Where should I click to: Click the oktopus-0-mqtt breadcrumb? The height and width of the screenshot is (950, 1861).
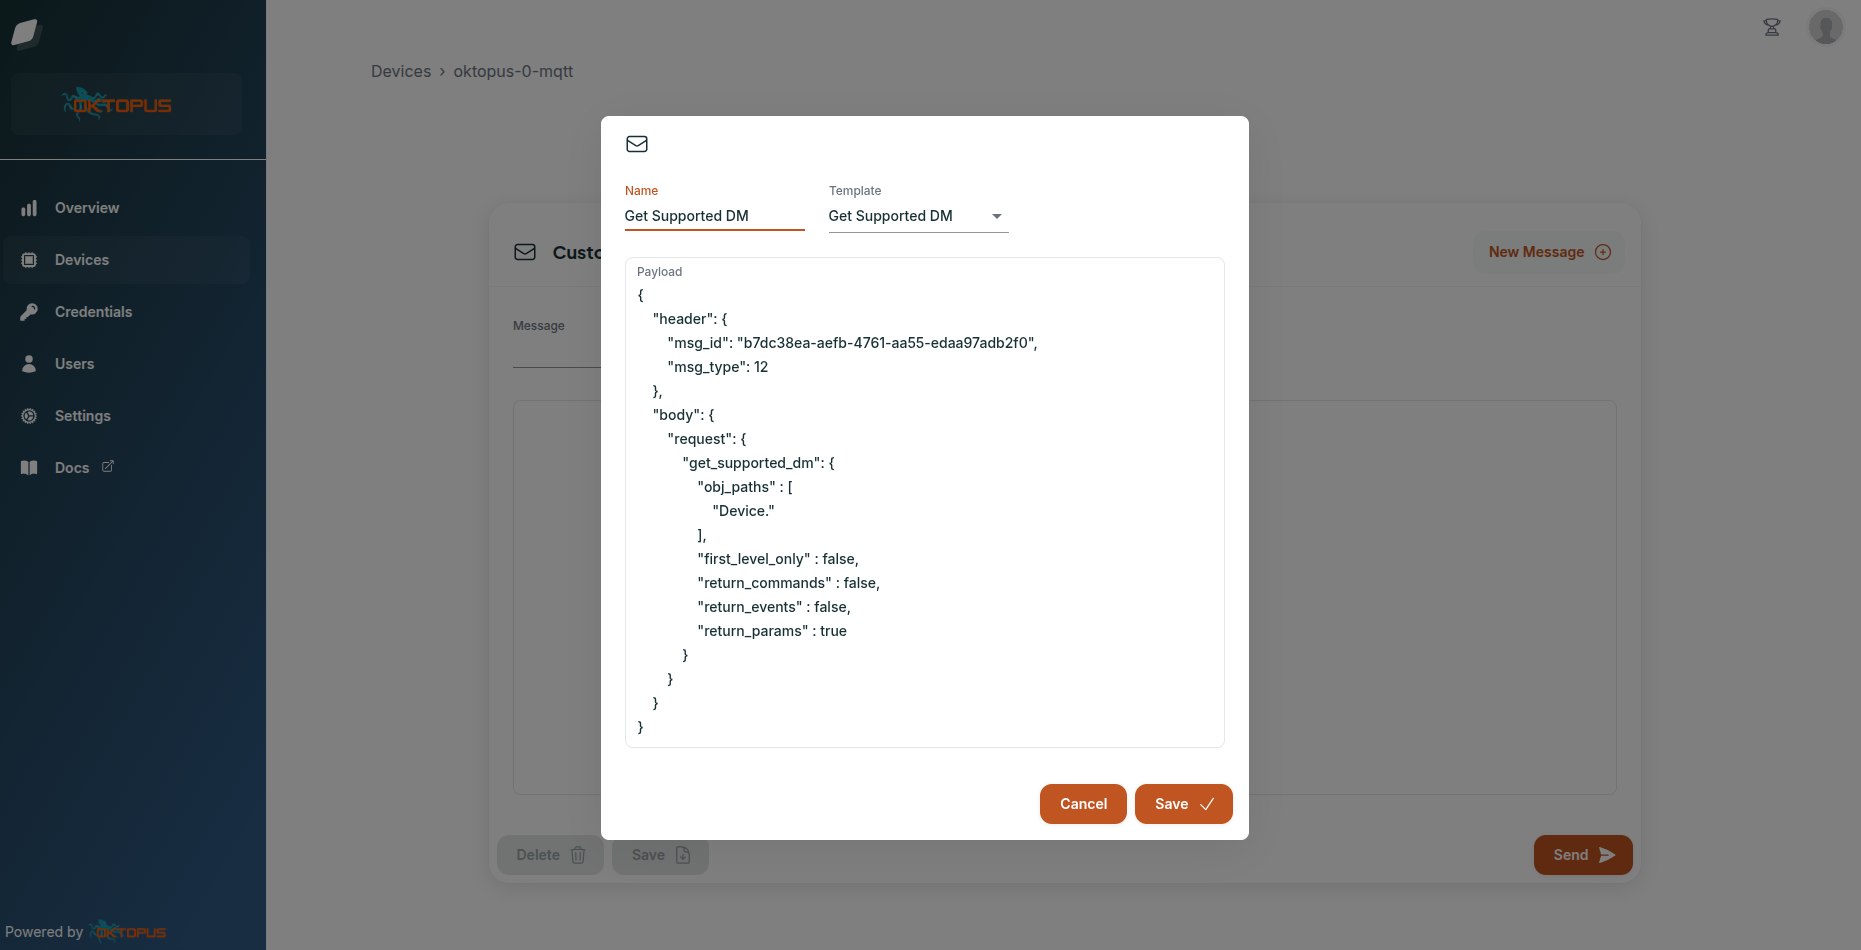pos(513,71)
